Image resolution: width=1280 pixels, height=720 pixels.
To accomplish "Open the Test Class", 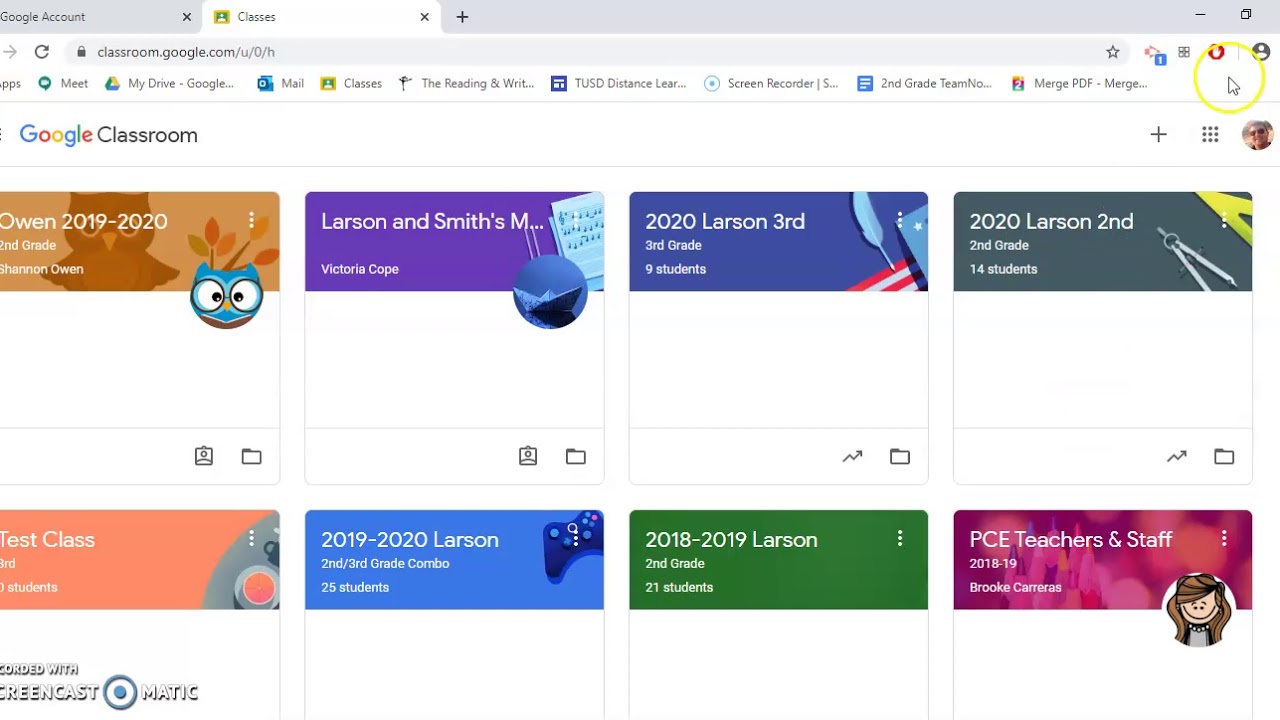I will pyautogui.click(x=47, y=539).
